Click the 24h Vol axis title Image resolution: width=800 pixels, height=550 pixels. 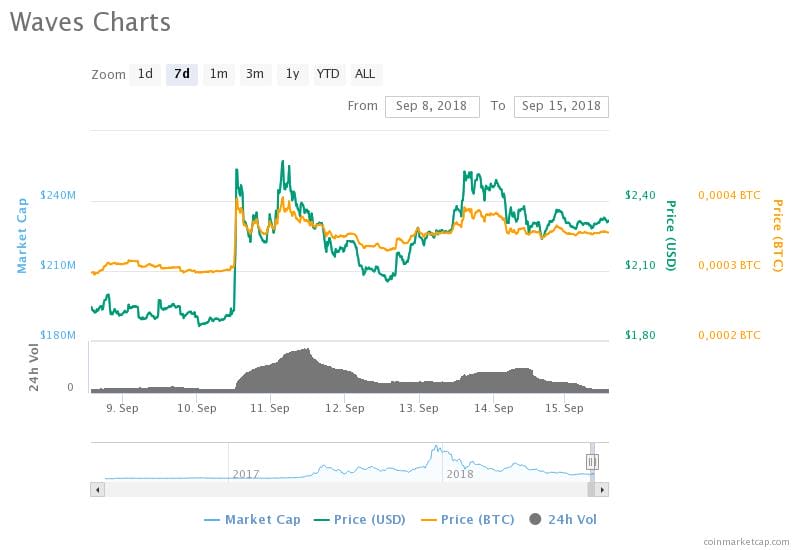[34, 367]
